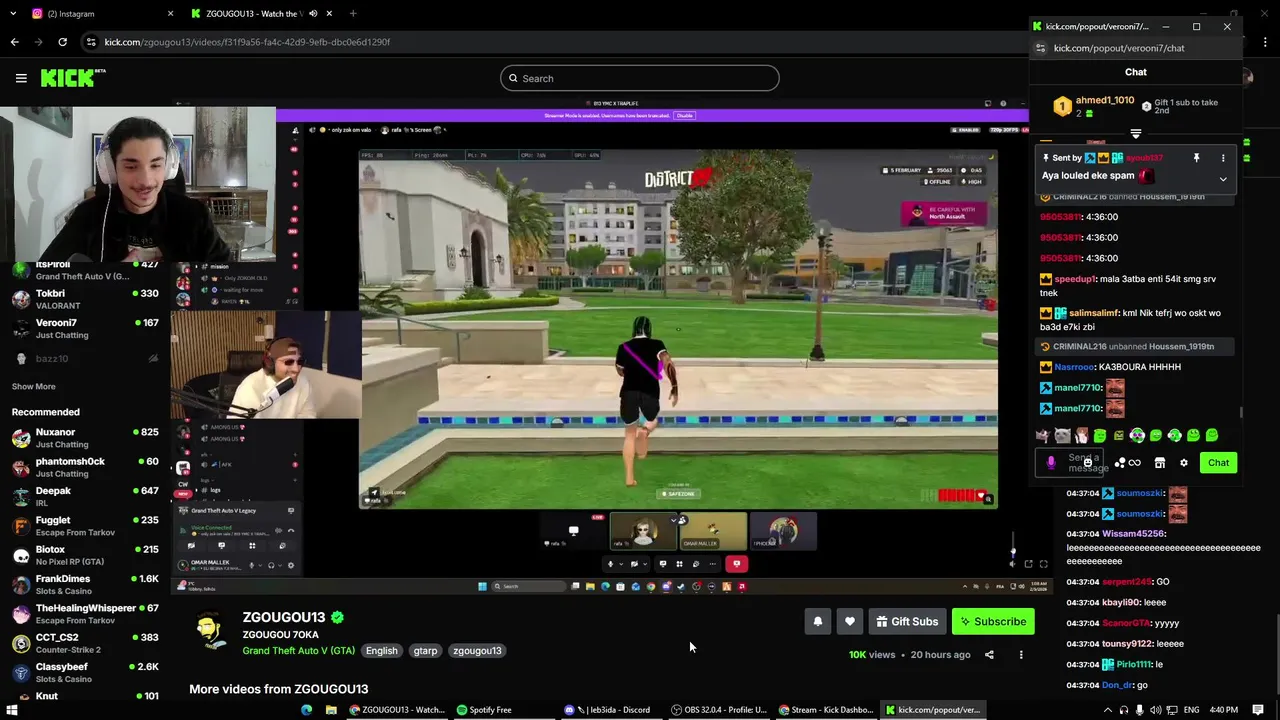Open the Kick sidebar hamburger menu
Screen dimensions: 1280x720
tap(21, 78)
